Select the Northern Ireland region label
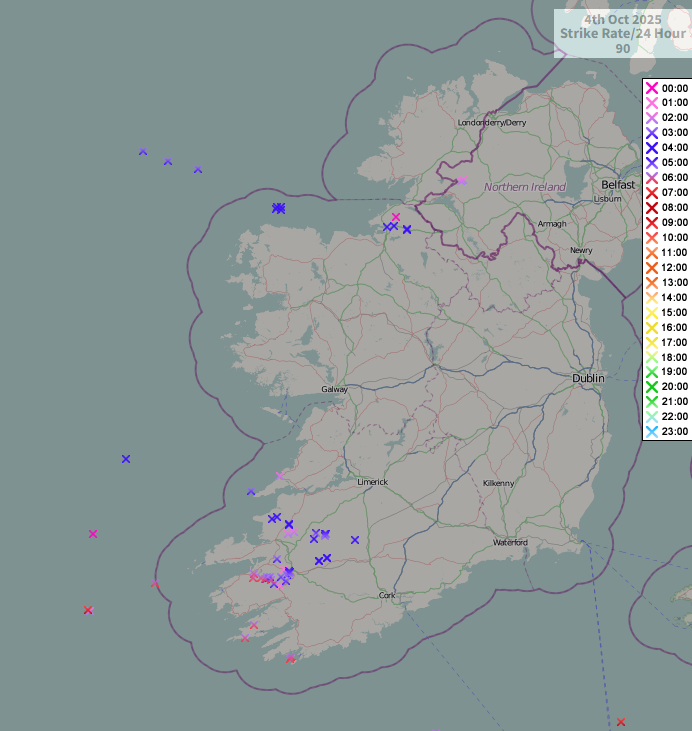The width and height of the screenshot is (692, 731). (525, 187)
